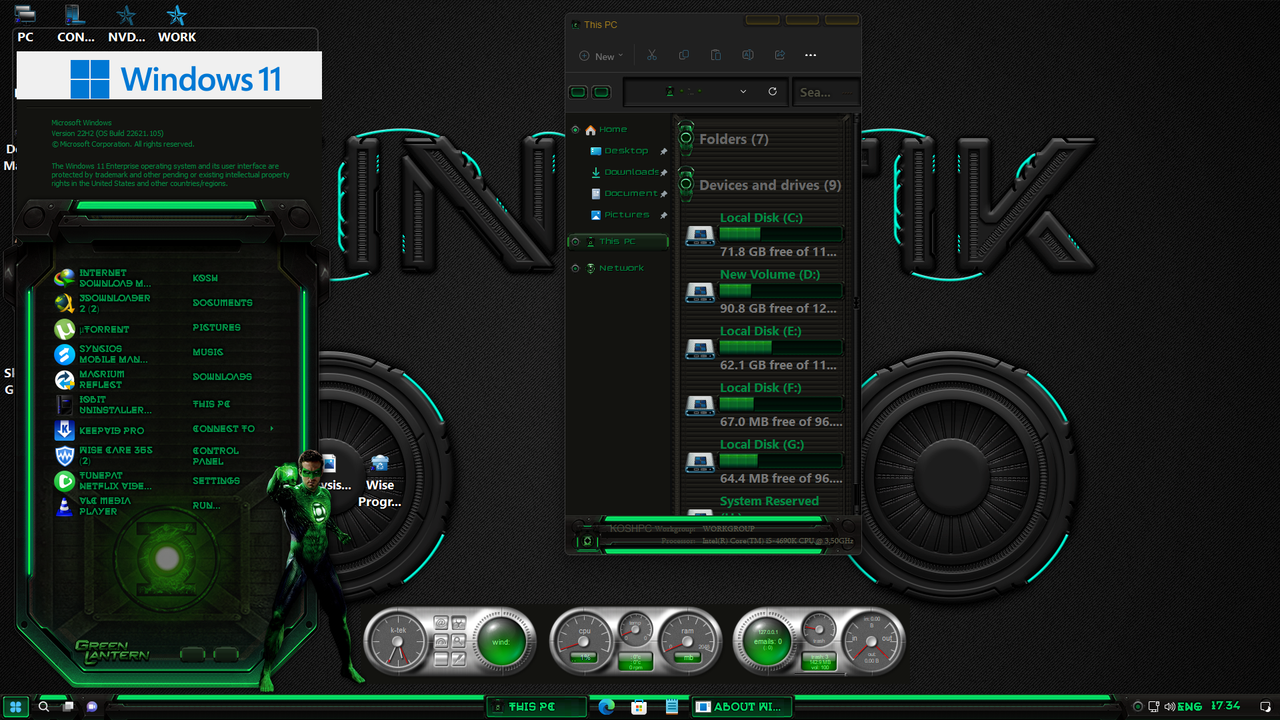Click the ENG language indicator

click(x=1190, y=706)
